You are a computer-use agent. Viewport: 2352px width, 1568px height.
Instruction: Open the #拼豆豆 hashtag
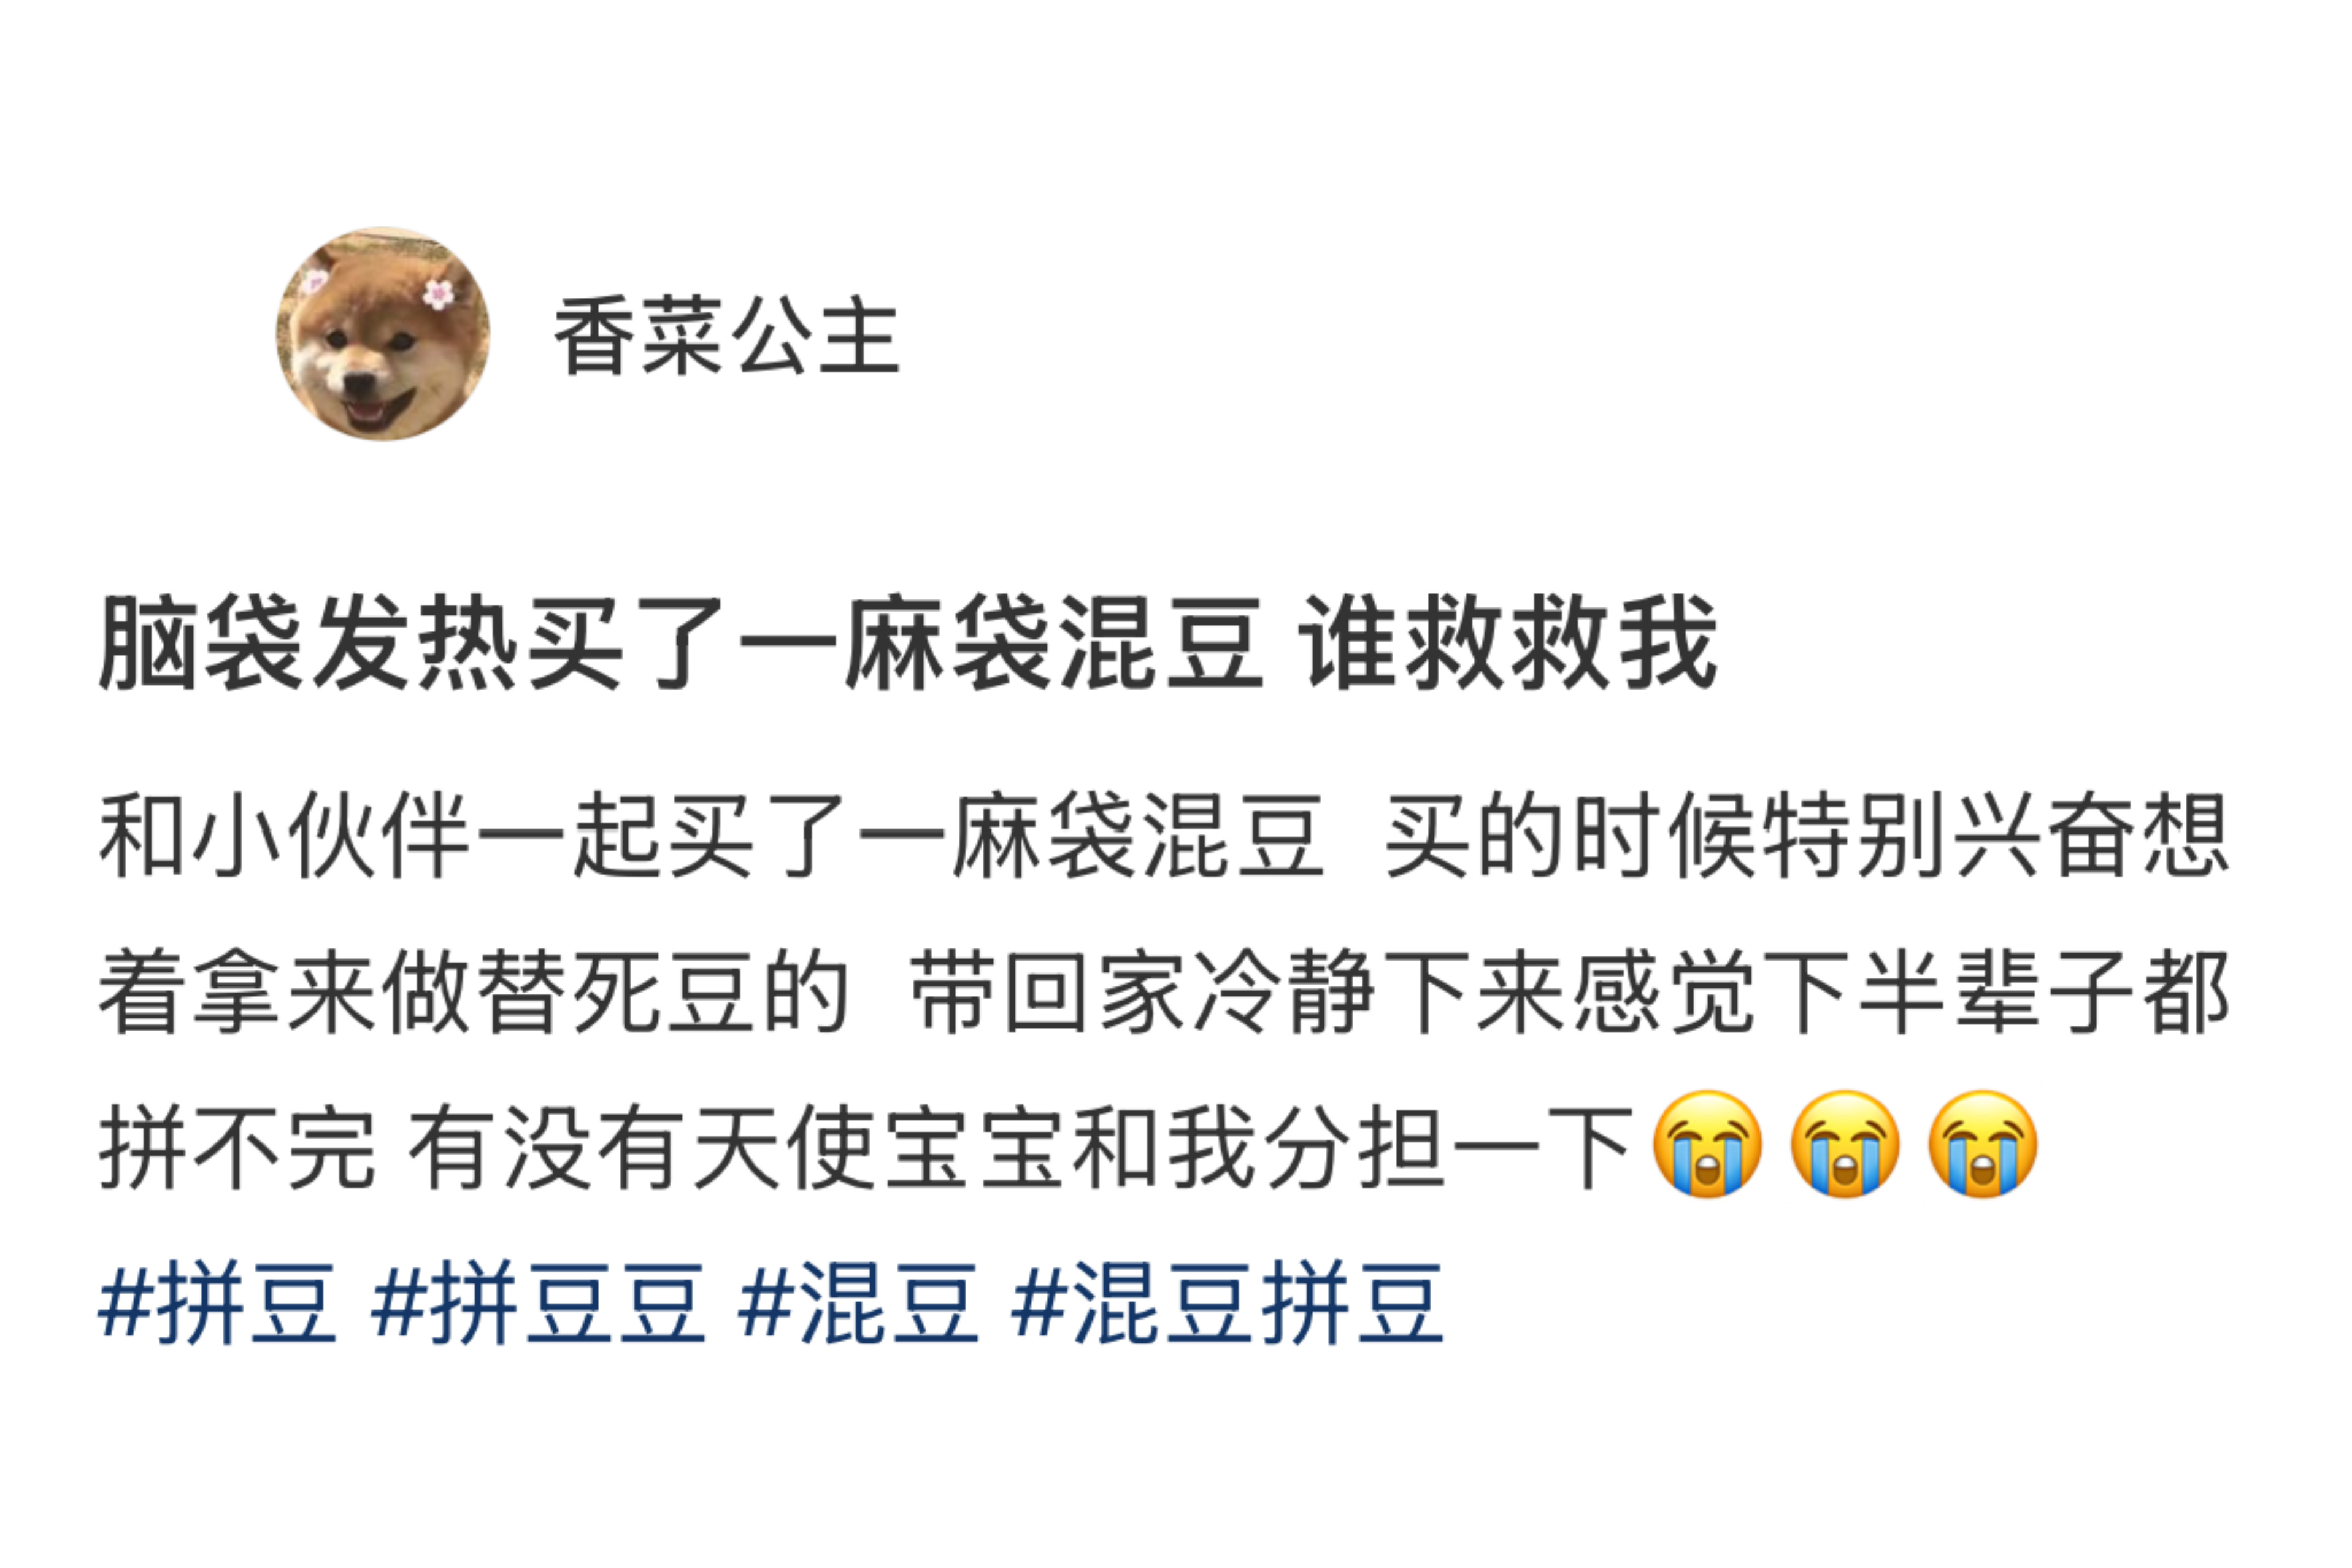[539, 1303]
